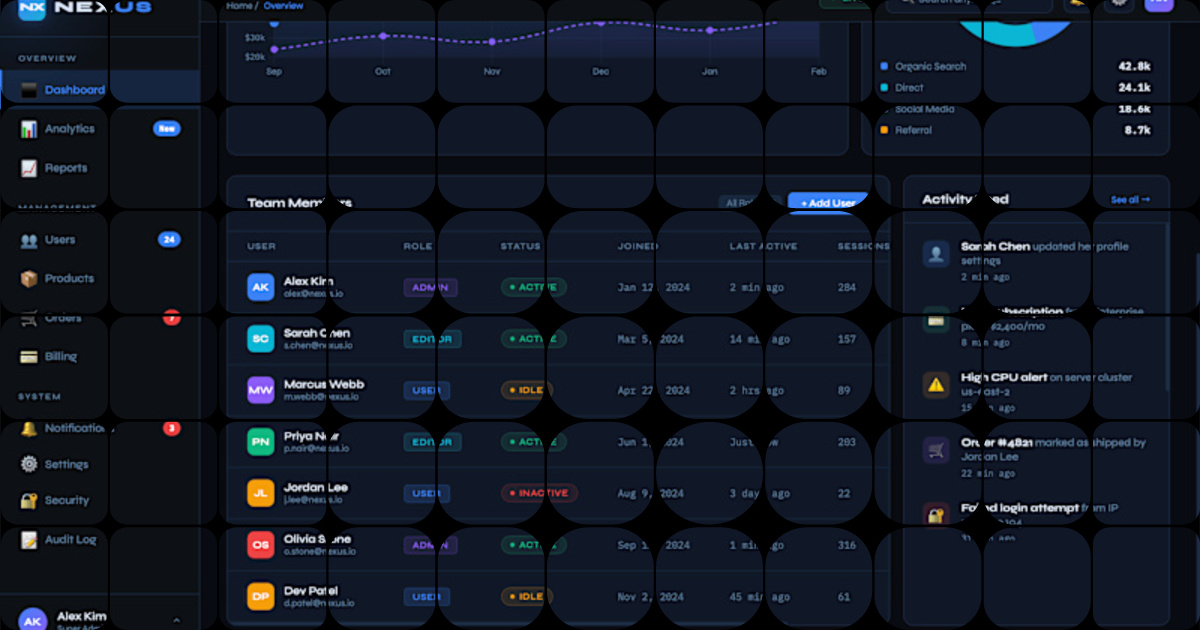This screenshot has width=1200, height=630.
Task: Click the Inactive status badge for Jordan Lee
Action: click(538, 493)
